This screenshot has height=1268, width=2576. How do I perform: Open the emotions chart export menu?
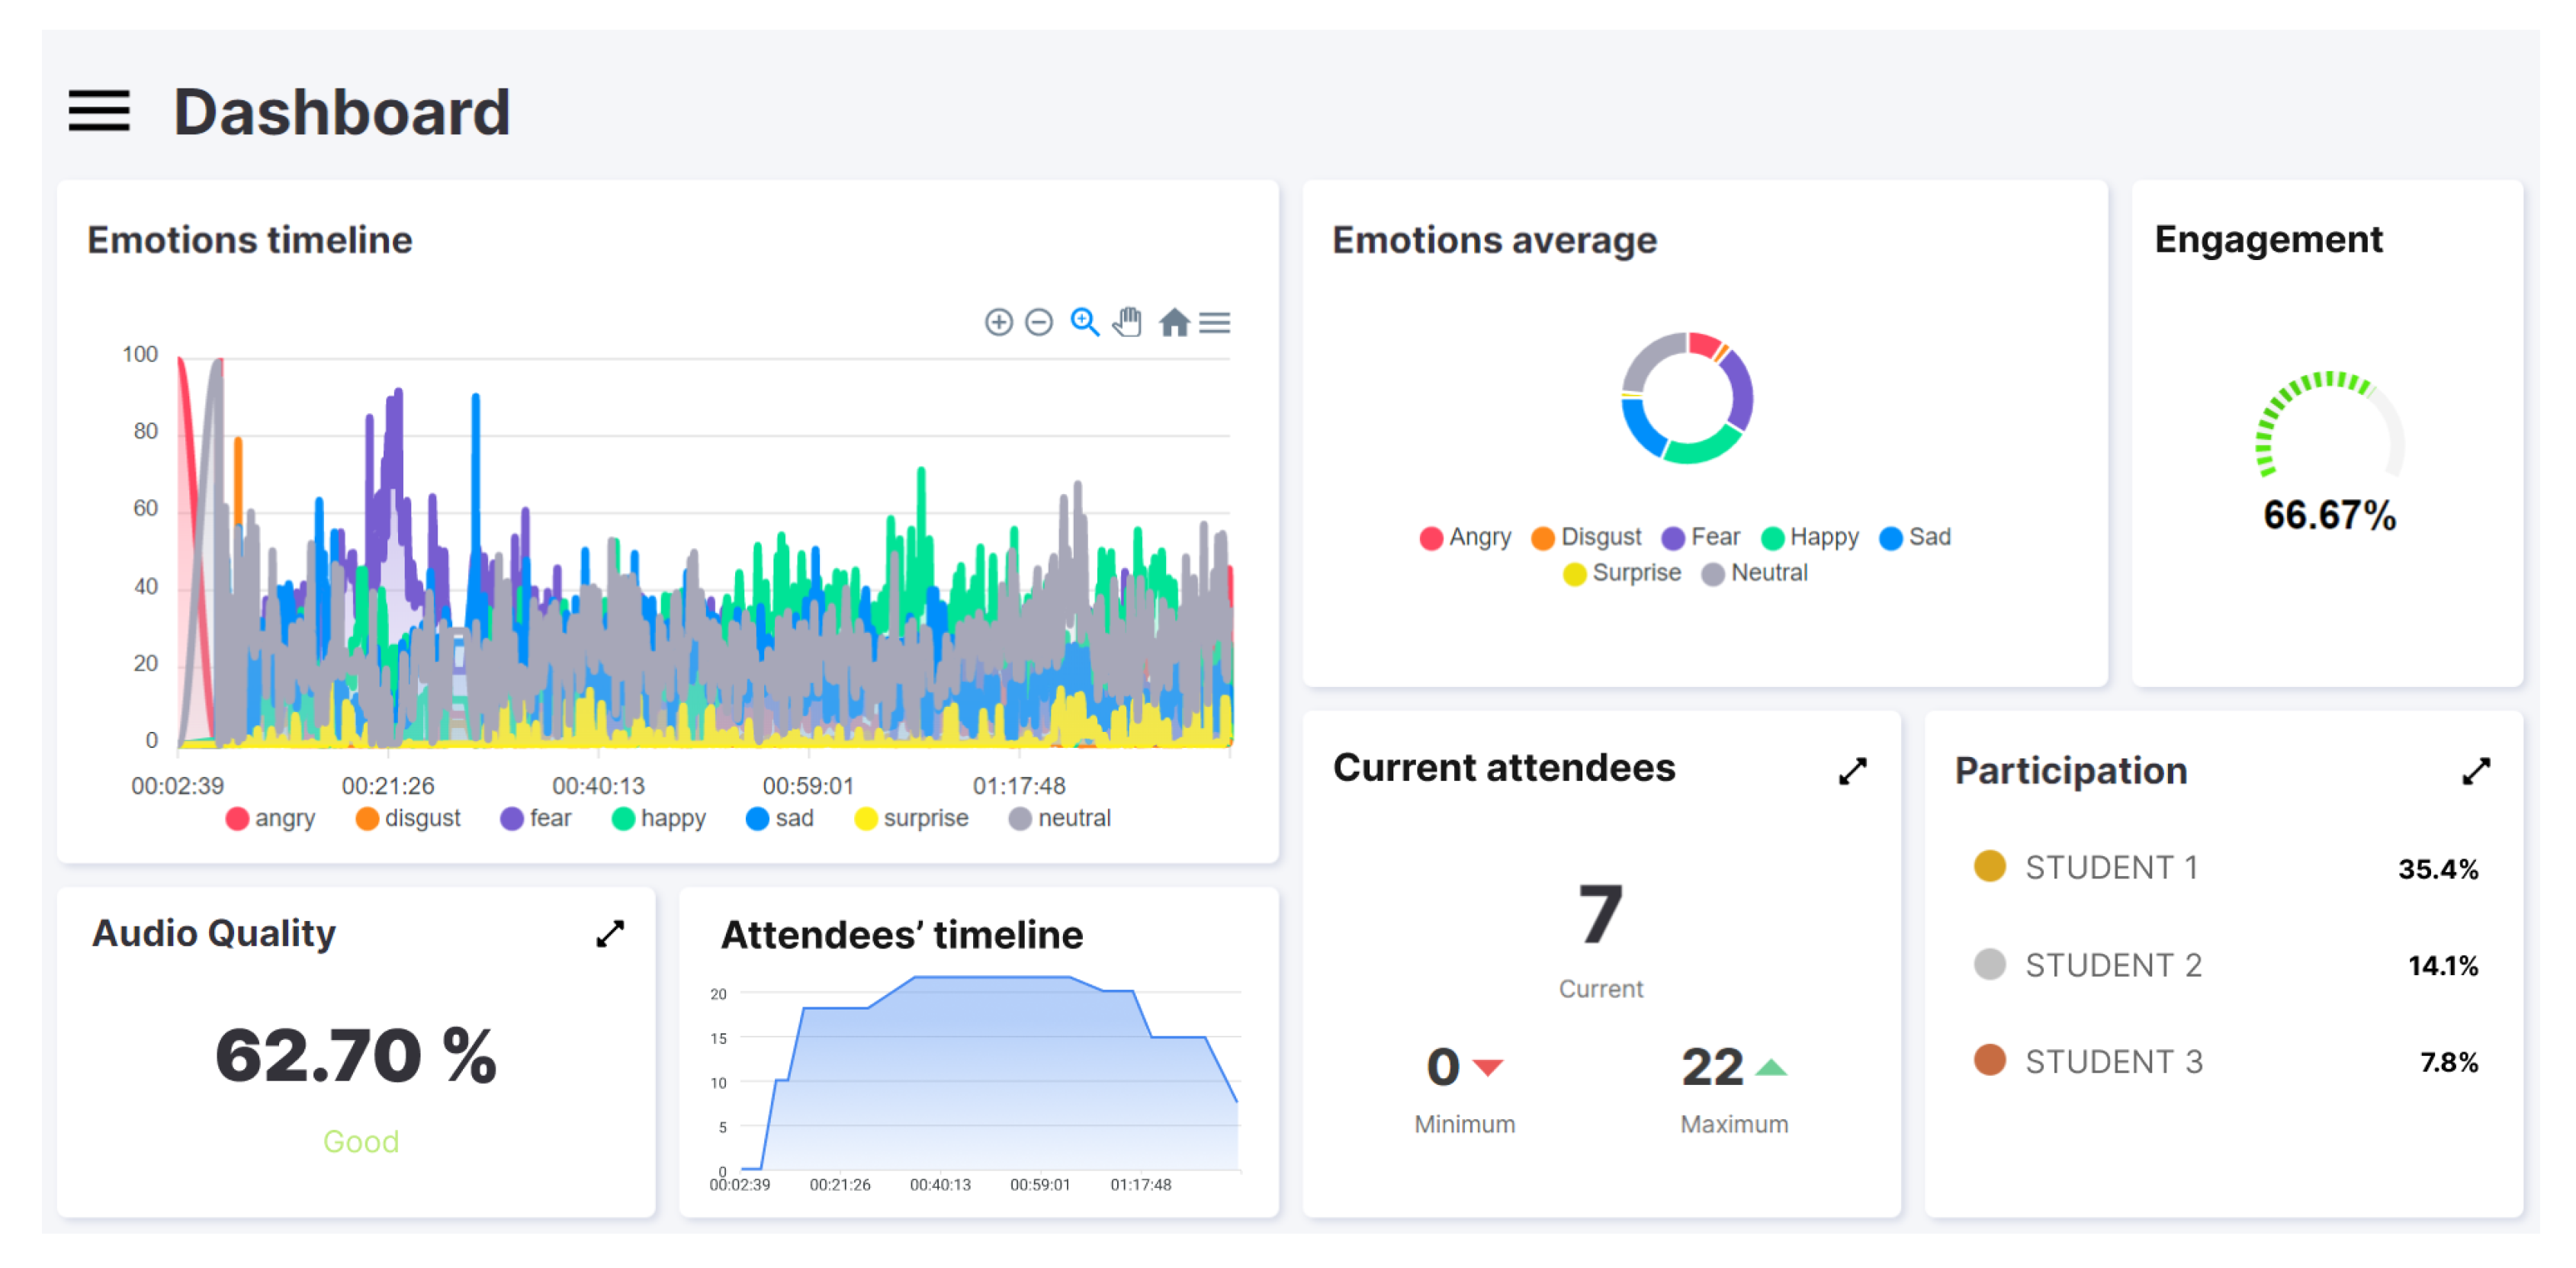click(x=1215, y=322)
